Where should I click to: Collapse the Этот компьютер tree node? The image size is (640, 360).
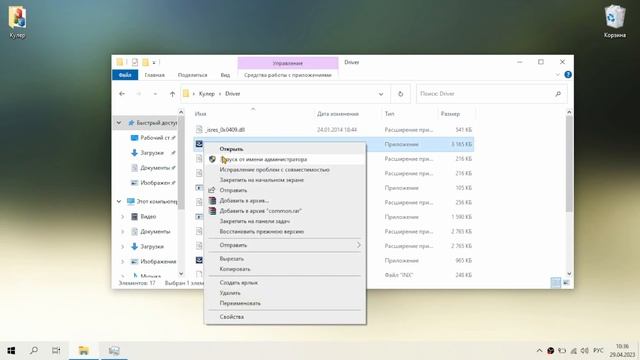tap(119, 202)
